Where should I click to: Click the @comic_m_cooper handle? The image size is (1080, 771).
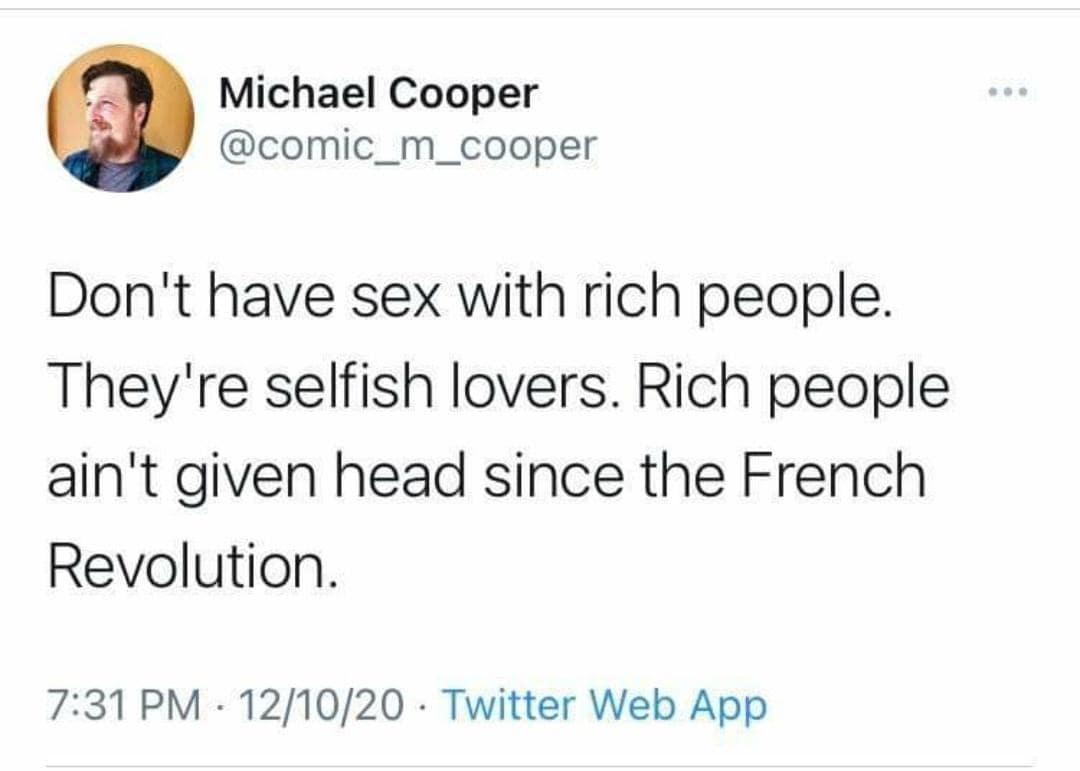tap(408, 146)
